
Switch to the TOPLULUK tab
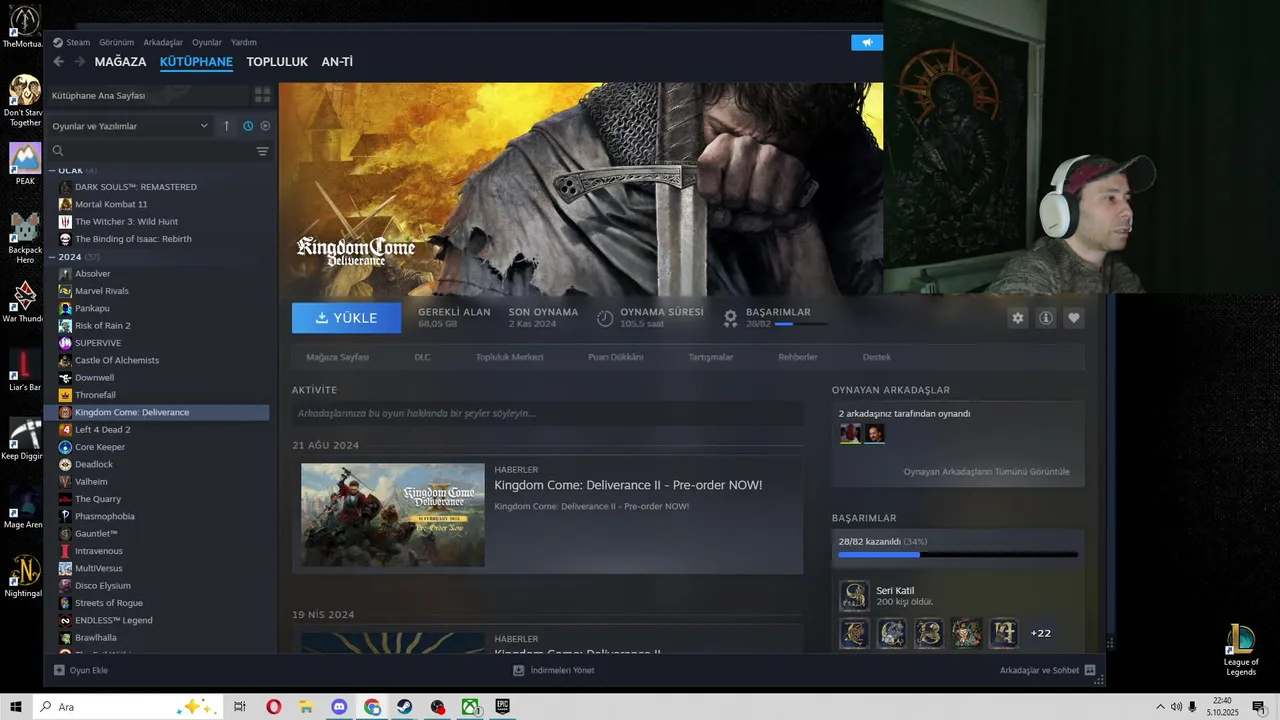277,62
